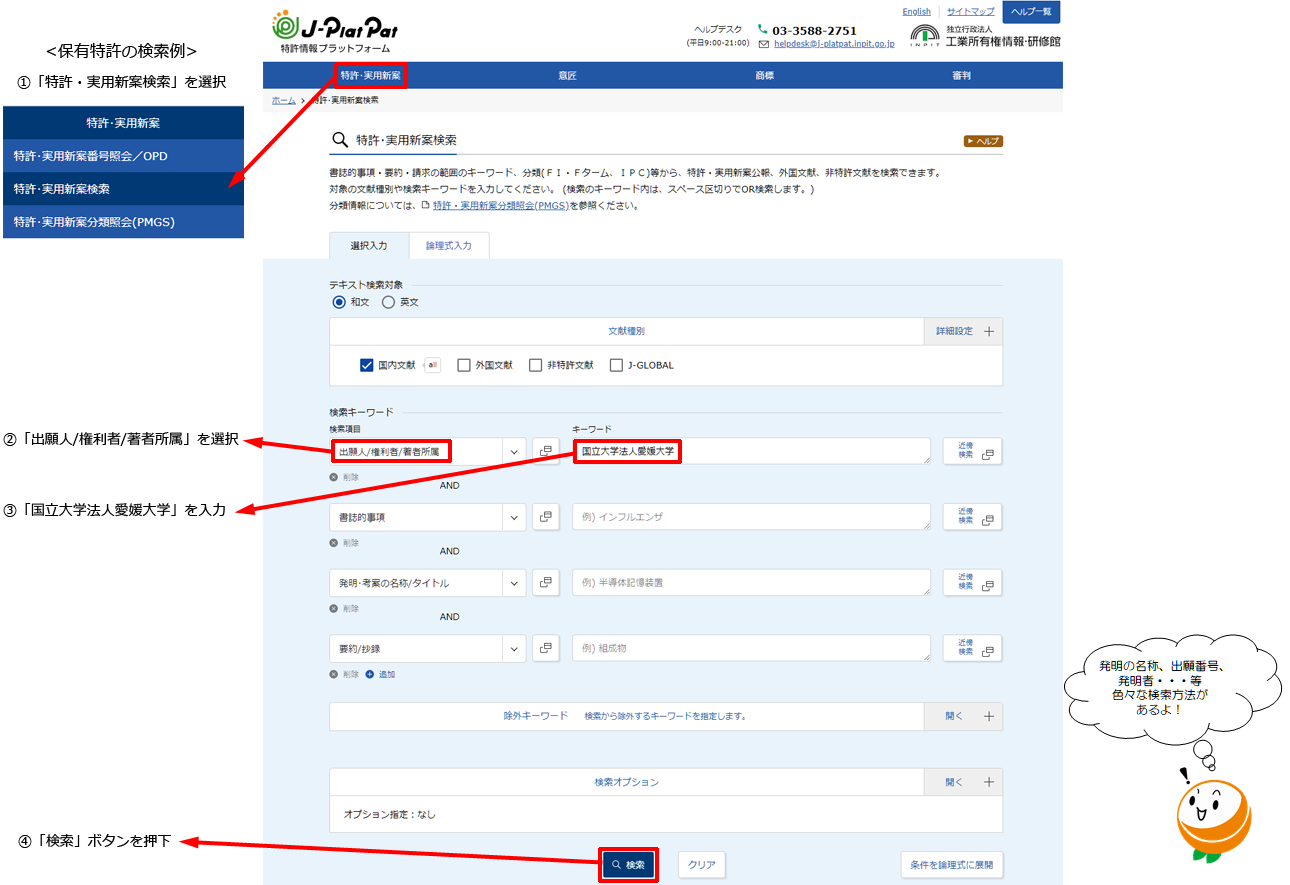Click the green telephone icon
Viewport: 1290px width, 885px height.
coord(763,30)
